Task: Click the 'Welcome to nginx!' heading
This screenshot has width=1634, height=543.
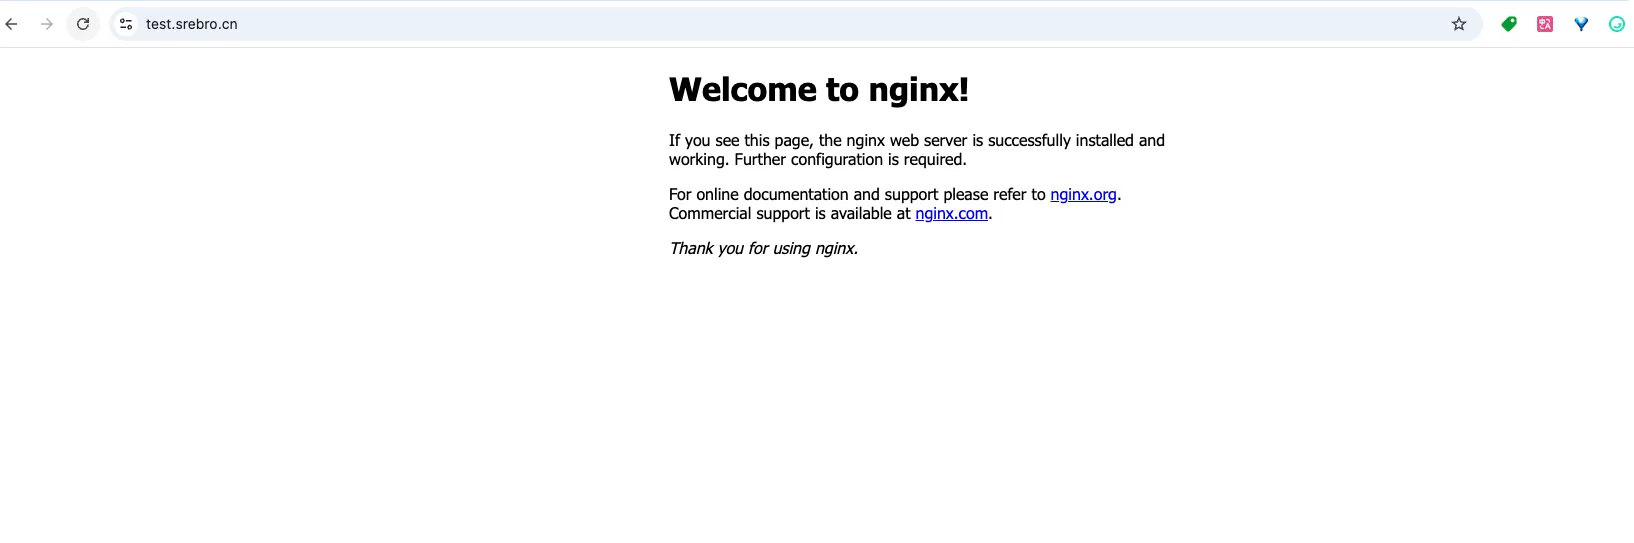Action: (x=819, y=90)
